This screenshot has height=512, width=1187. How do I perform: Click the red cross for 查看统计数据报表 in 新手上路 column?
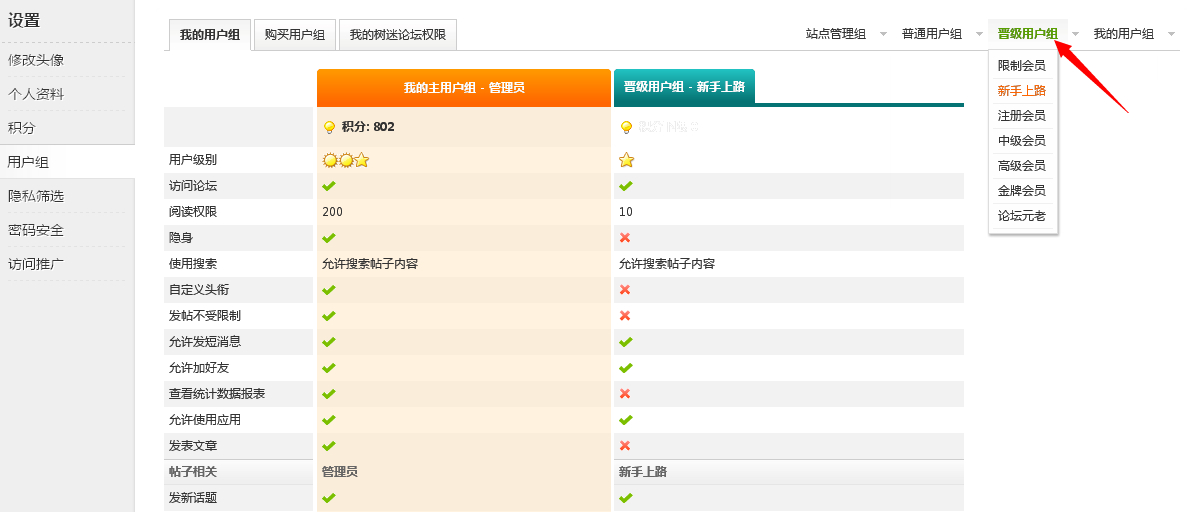[x=625, y=394]
